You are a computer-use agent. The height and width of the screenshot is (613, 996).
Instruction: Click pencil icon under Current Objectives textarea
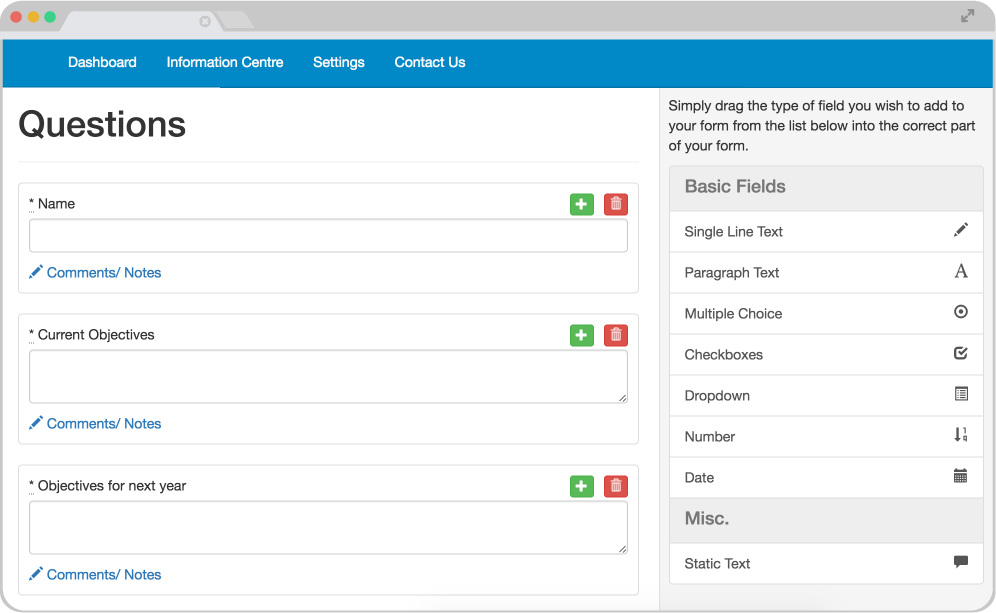pos(36,423)
